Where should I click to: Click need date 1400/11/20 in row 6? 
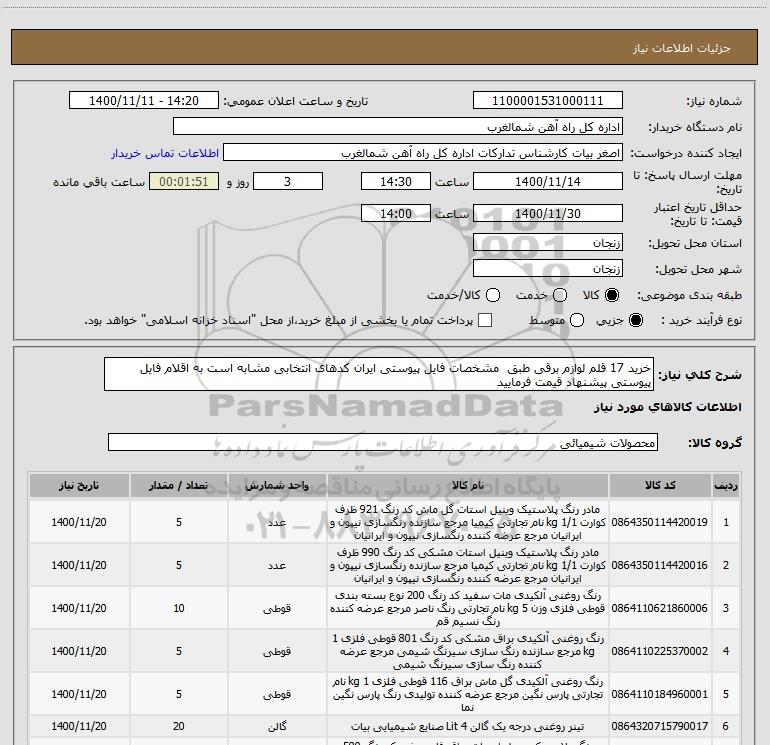pos(79,726)
